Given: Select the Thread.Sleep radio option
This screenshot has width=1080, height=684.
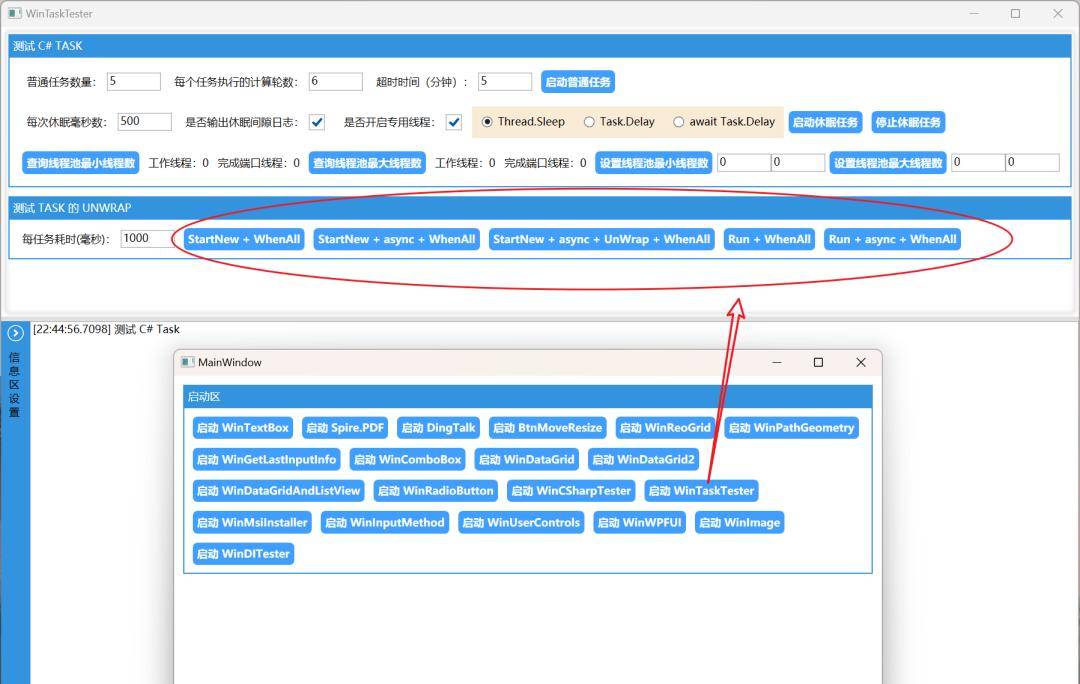Looking at the screenshot, I should 488,122.
